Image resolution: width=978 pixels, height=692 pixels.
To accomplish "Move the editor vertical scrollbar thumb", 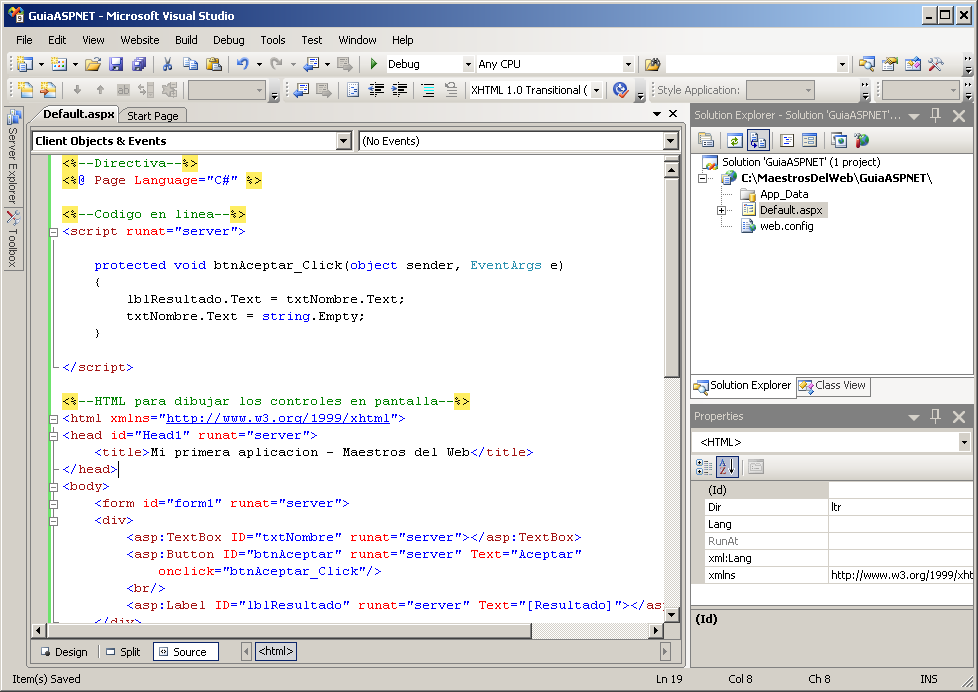I will coord(671,278).
